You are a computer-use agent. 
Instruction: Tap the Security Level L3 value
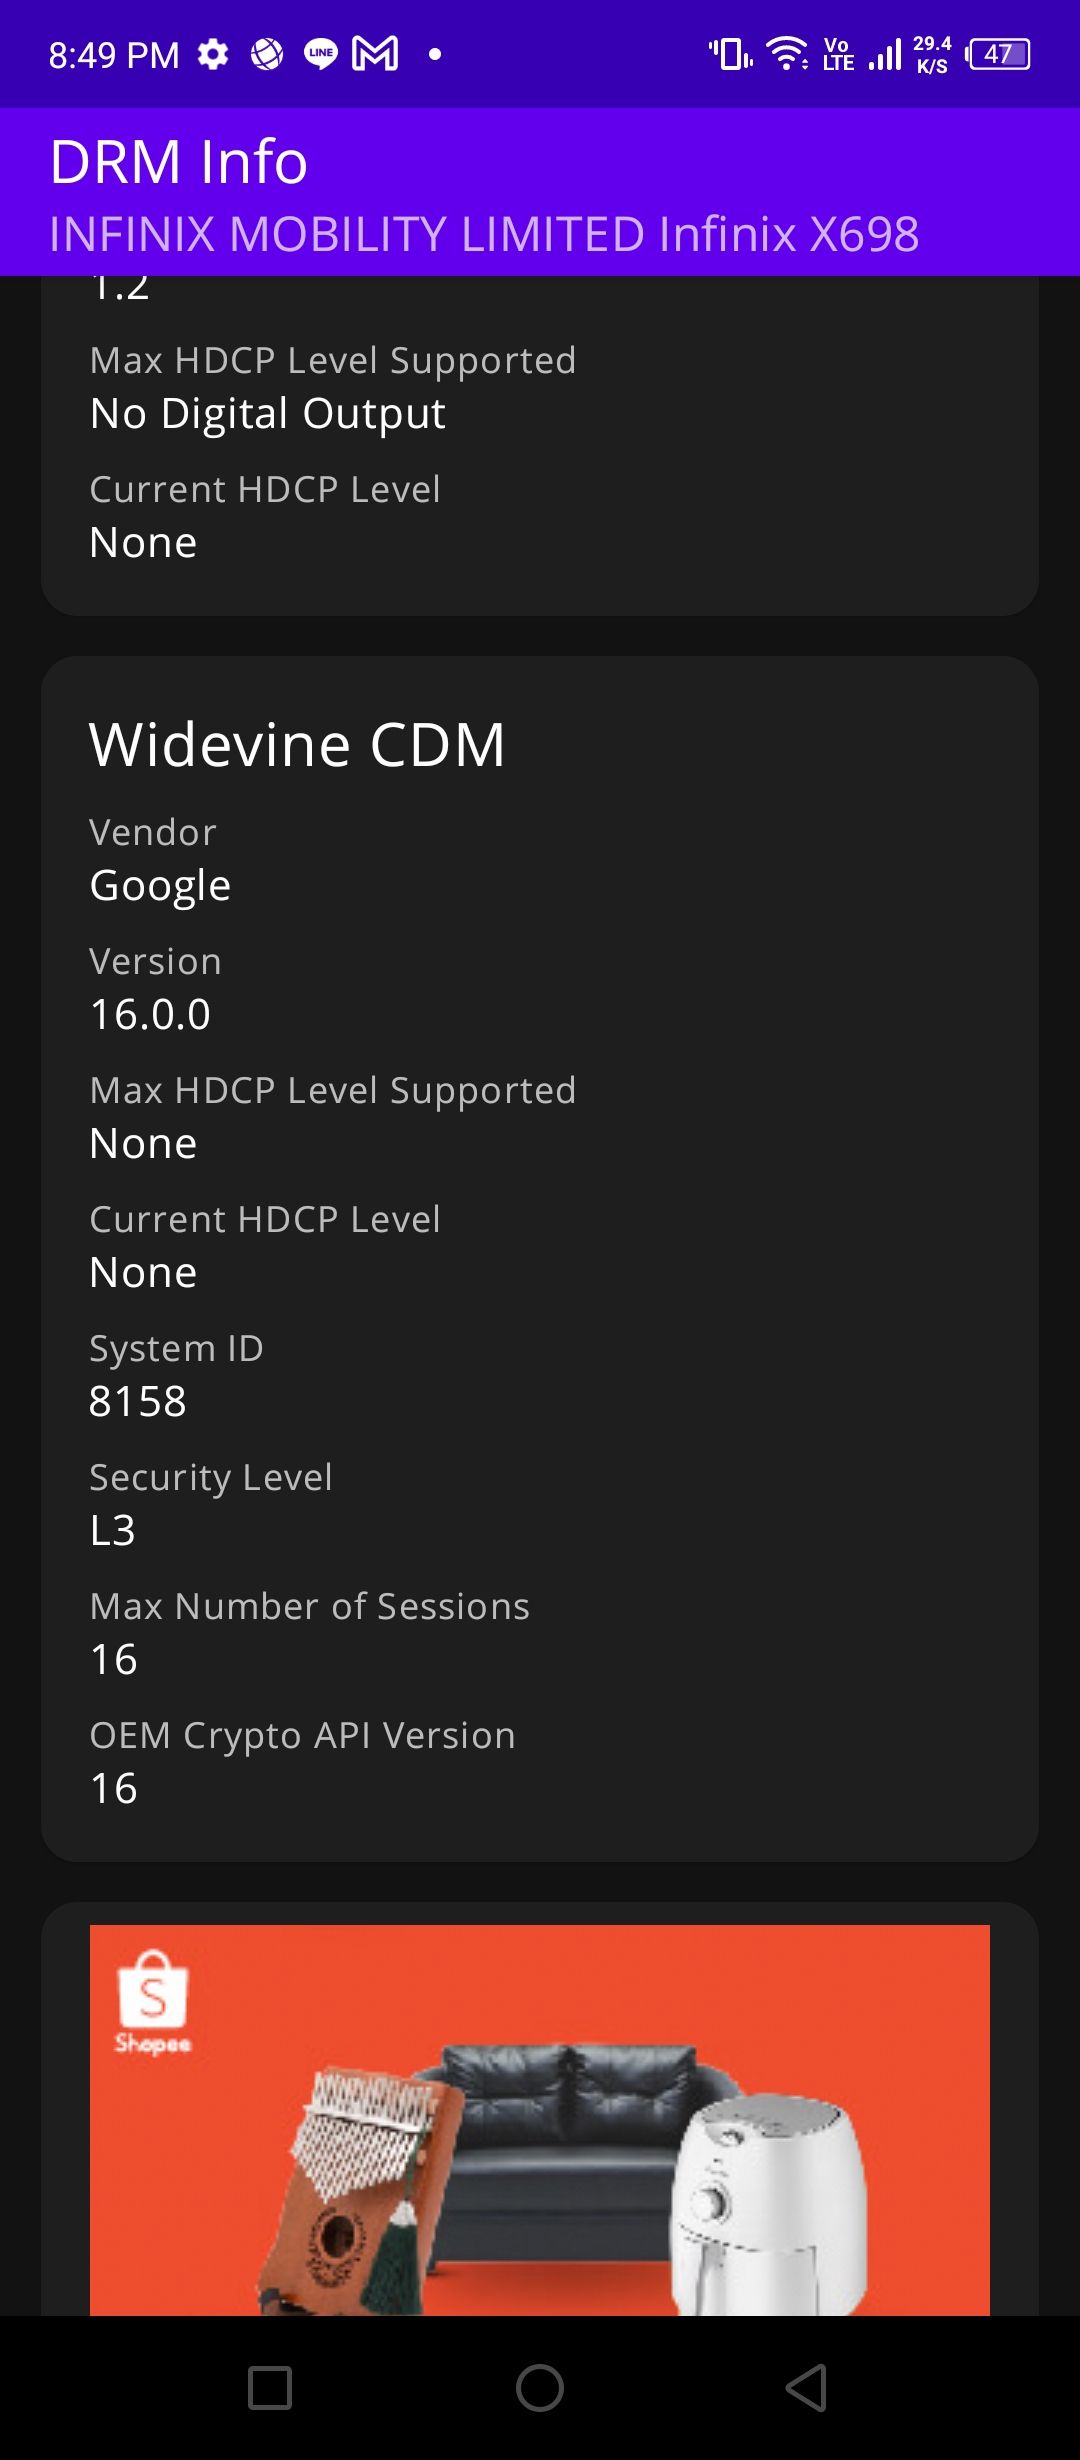[112, 1530]
